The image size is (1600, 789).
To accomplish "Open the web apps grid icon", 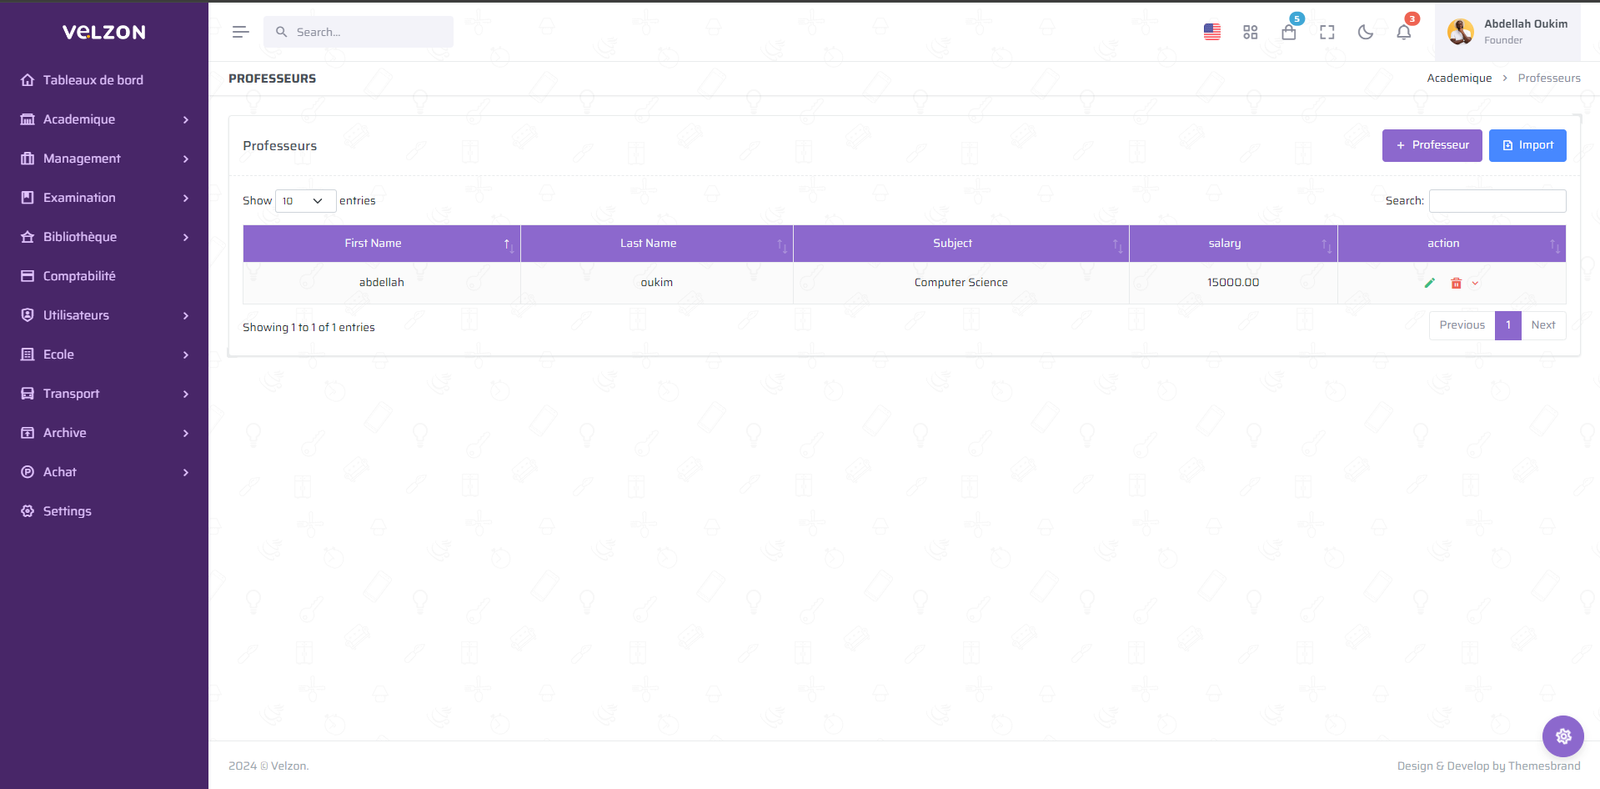I will [x=1250, y=32].
